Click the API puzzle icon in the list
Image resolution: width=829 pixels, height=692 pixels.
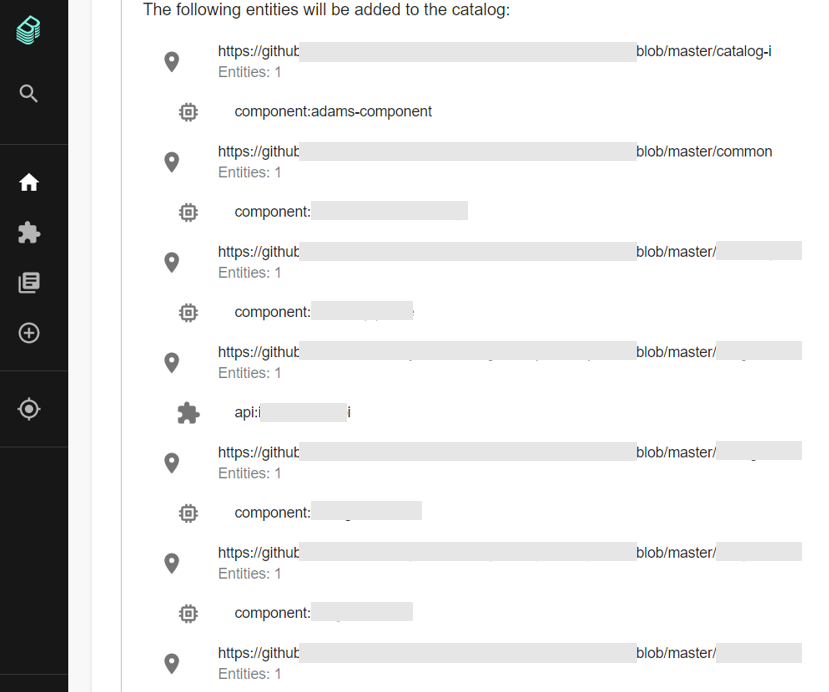tap(188, 412)
